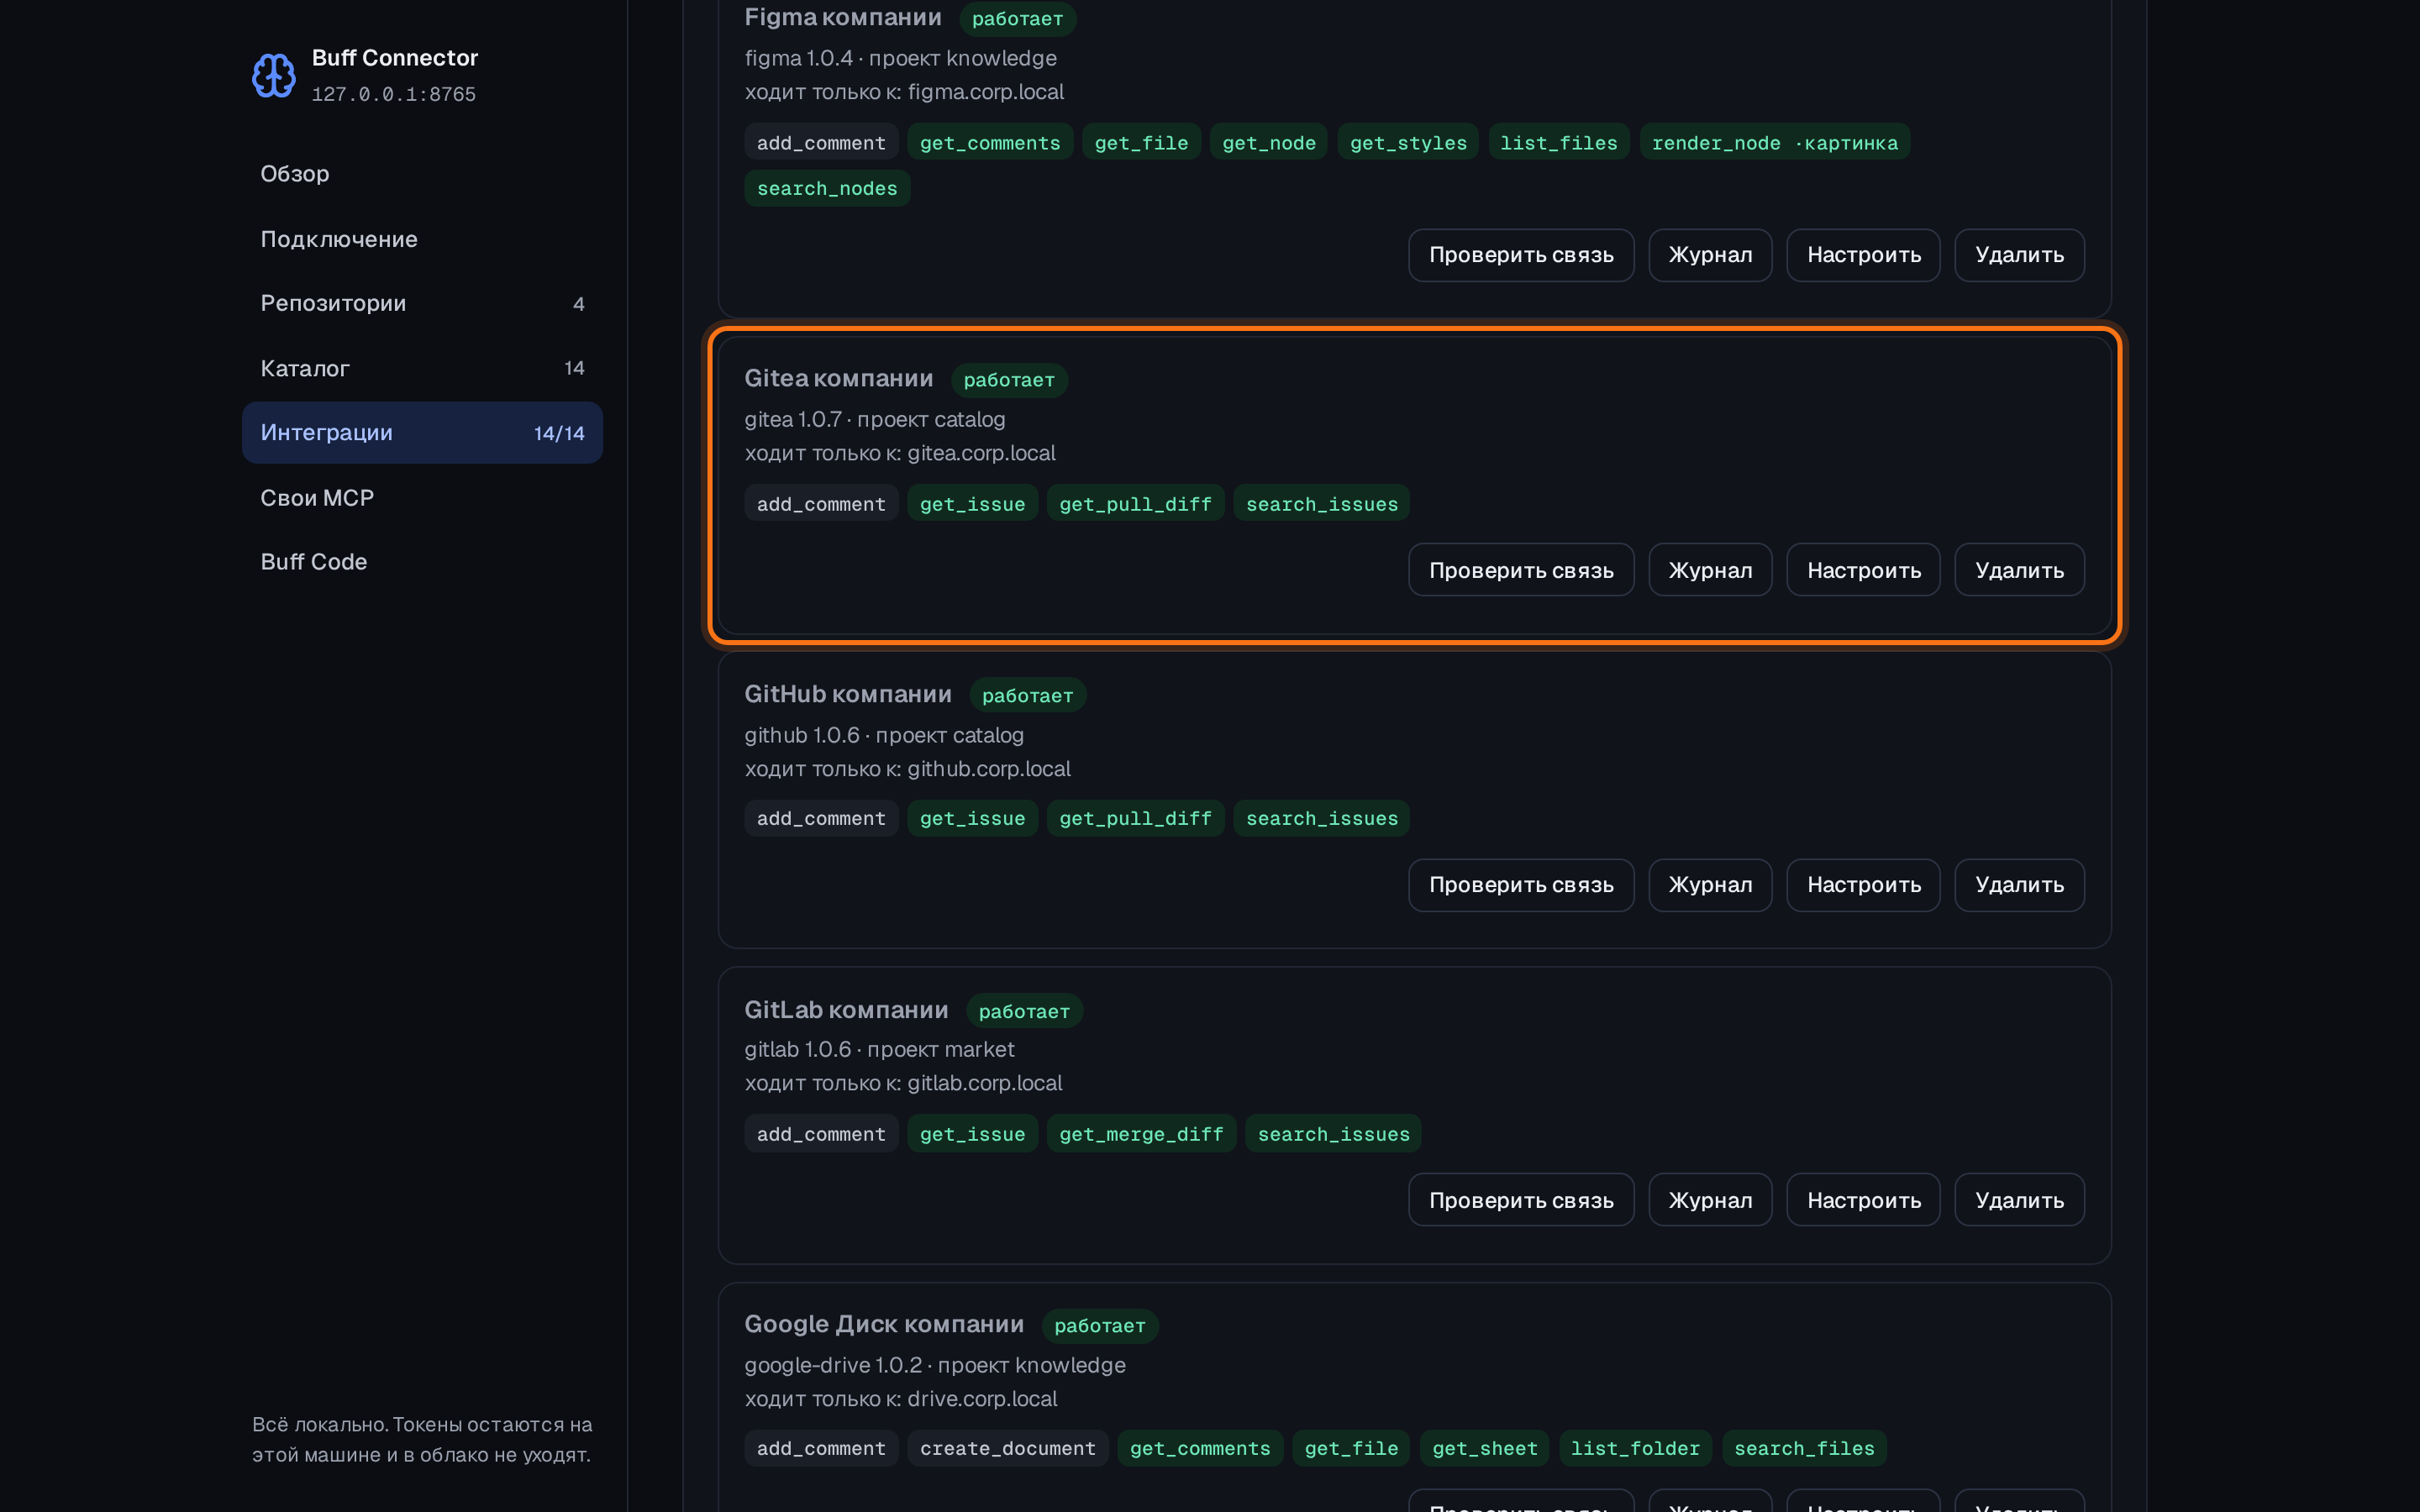Check connection for GitHub компании
Screen dimensions: 2420x1512
pos(1521,885)
